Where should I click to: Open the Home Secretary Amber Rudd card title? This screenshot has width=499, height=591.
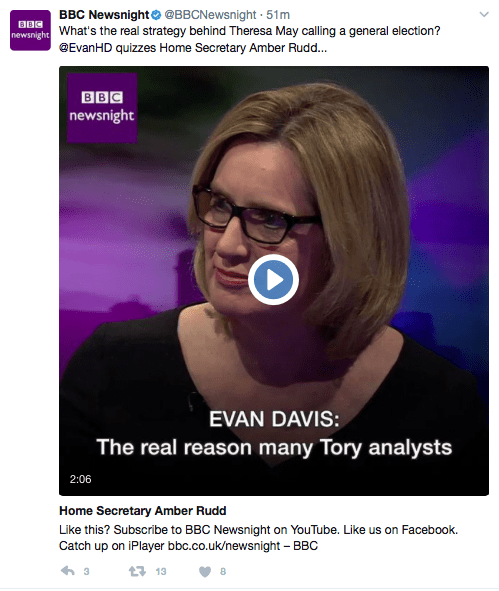[142, 511]
